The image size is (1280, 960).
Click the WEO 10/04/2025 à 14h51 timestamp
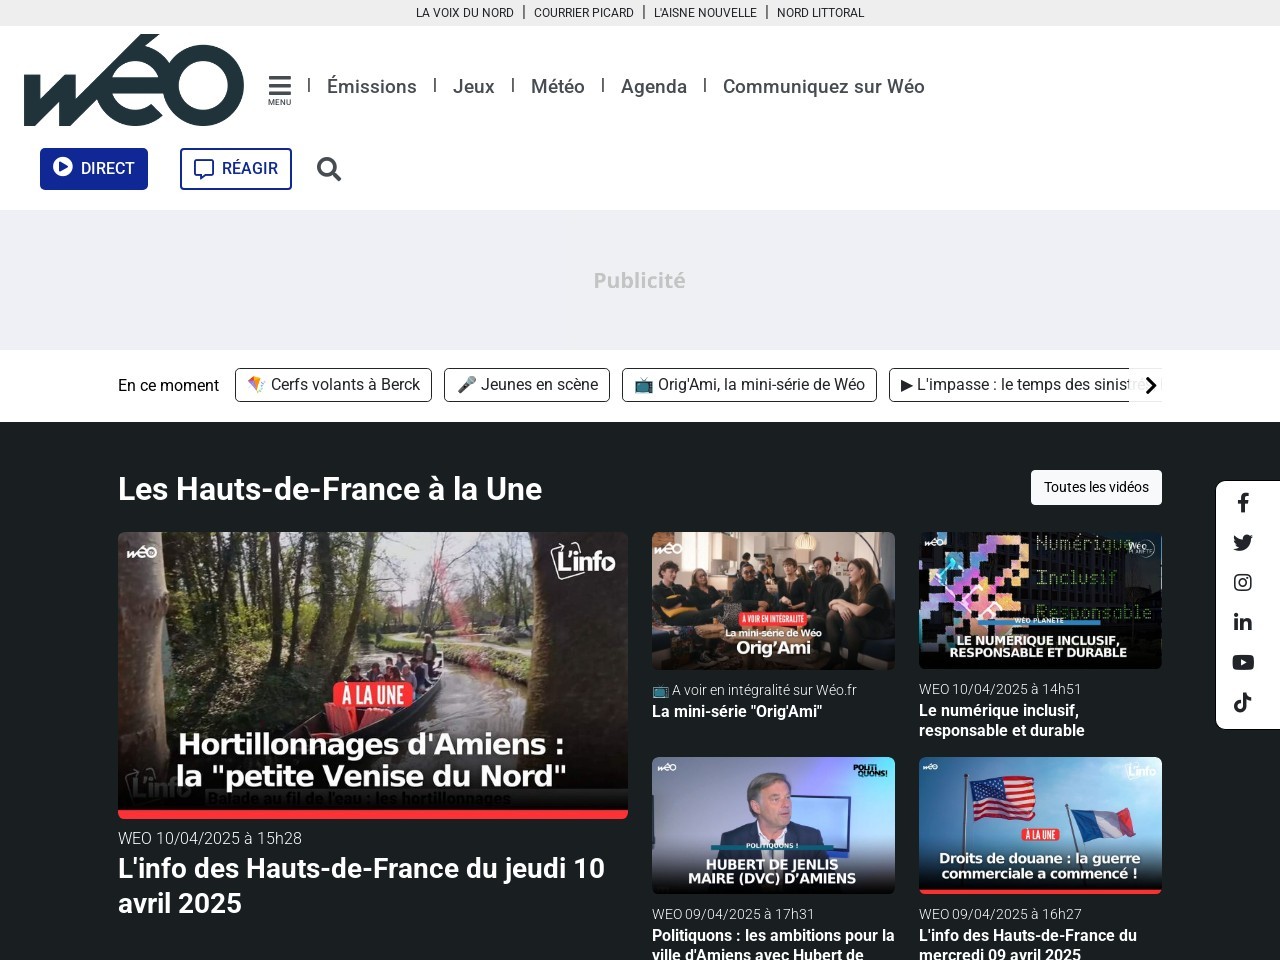pos(1000,689)
